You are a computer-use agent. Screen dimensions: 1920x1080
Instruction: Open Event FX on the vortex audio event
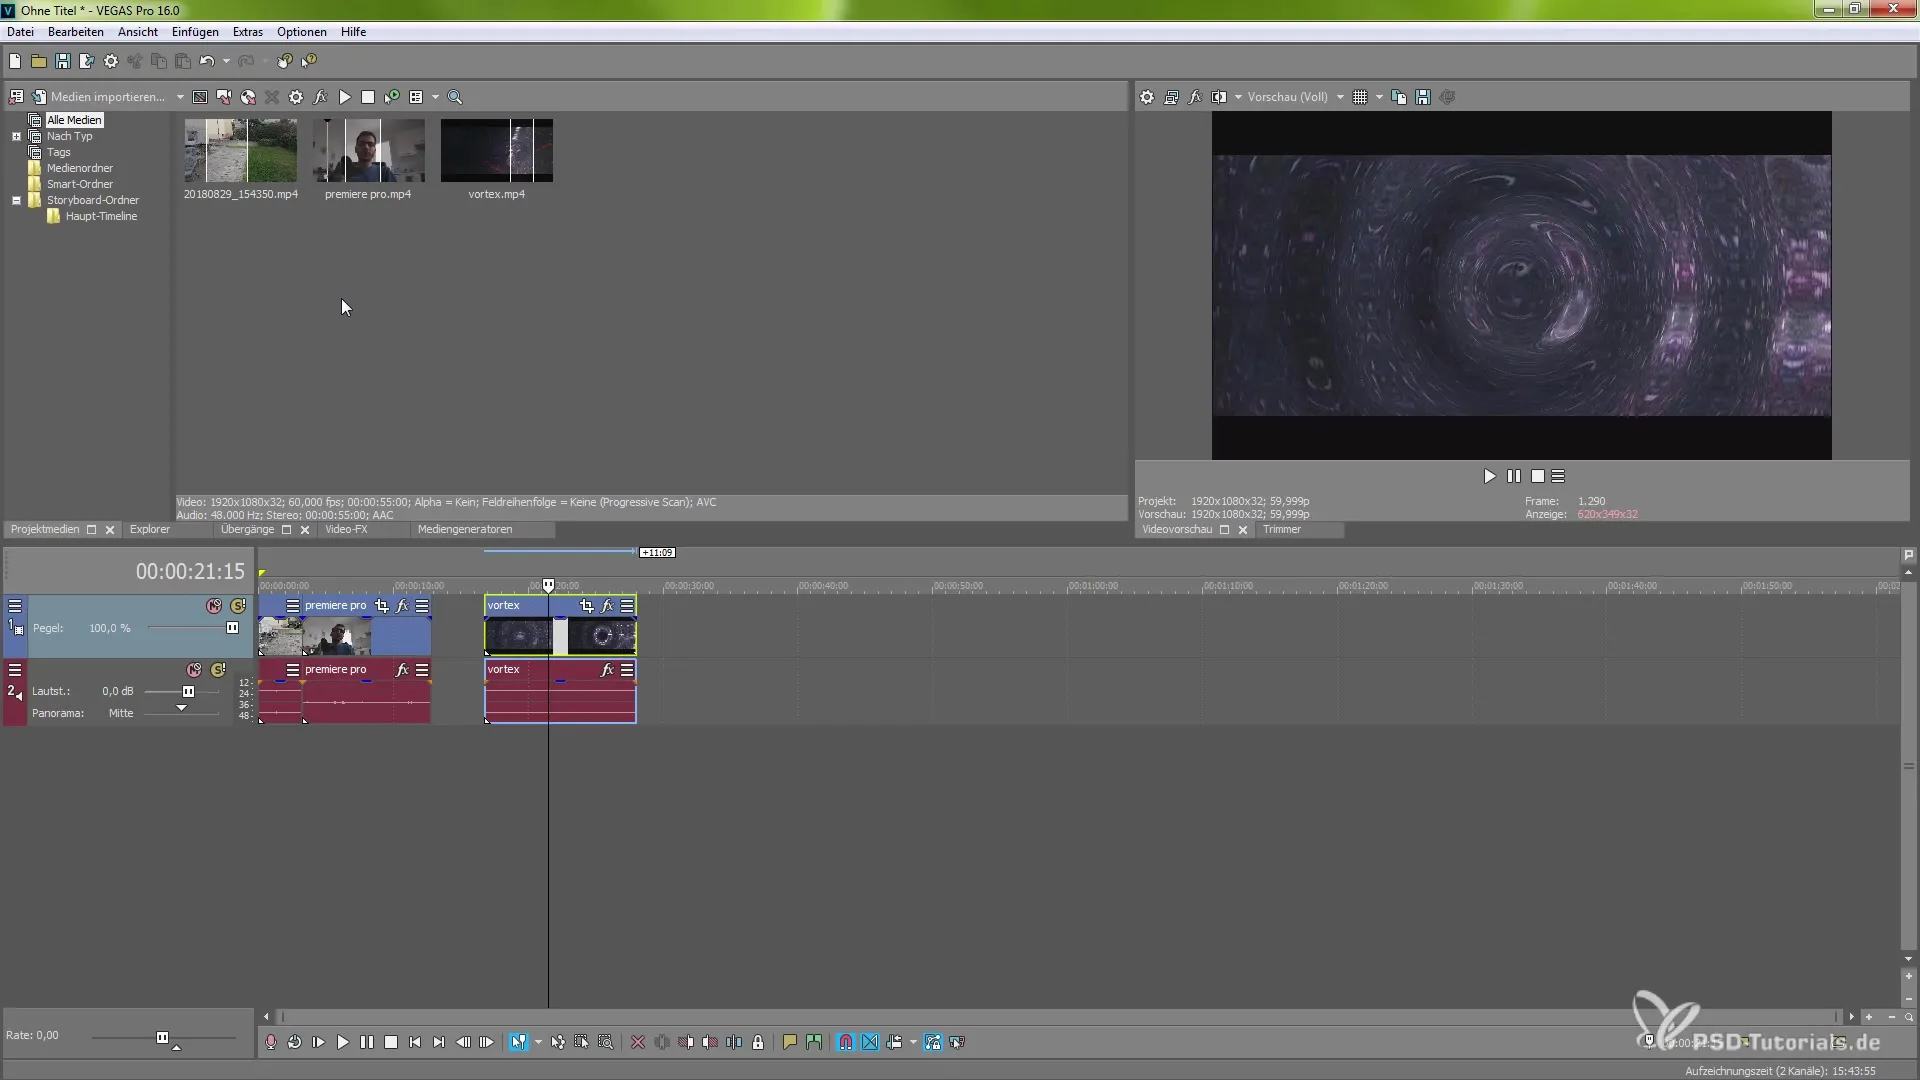tap(607, 670)
